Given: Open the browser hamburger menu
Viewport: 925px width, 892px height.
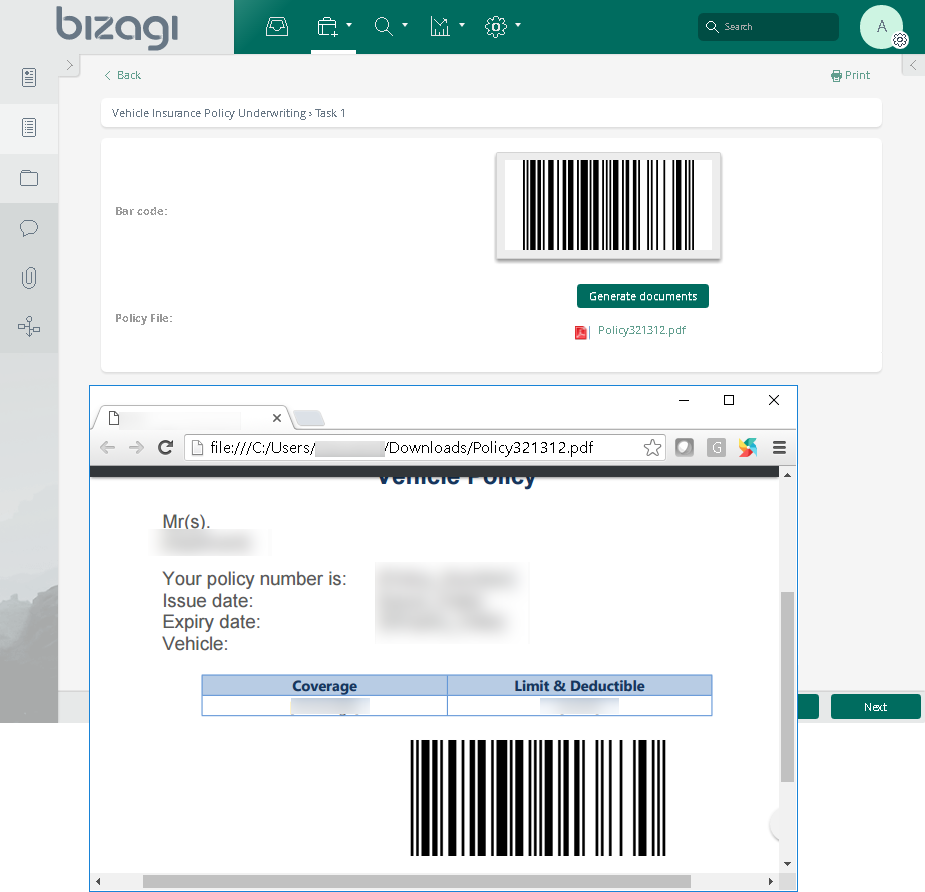Looking at the screenshot, I should pos(779,447).
